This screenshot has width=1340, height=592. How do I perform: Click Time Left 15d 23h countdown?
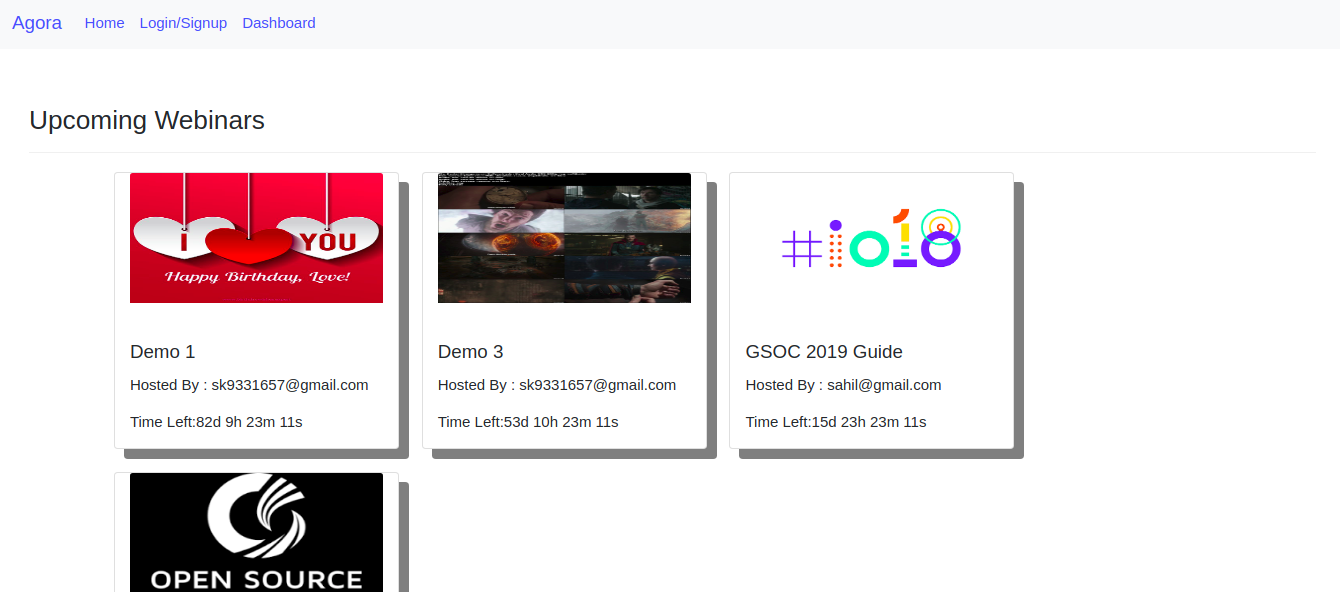pos(836,422)
